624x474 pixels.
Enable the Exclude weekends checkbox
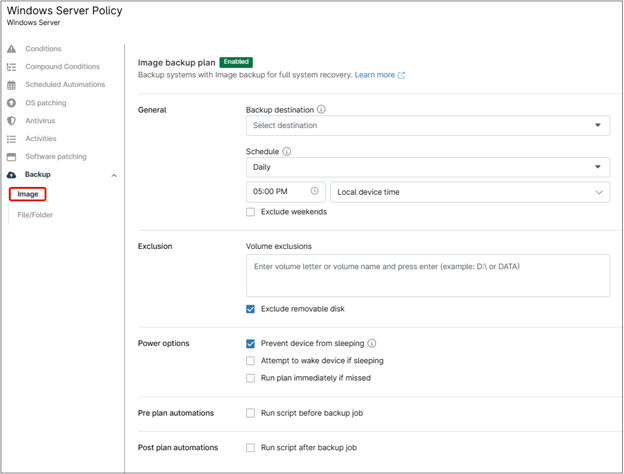tap(251, 212)
